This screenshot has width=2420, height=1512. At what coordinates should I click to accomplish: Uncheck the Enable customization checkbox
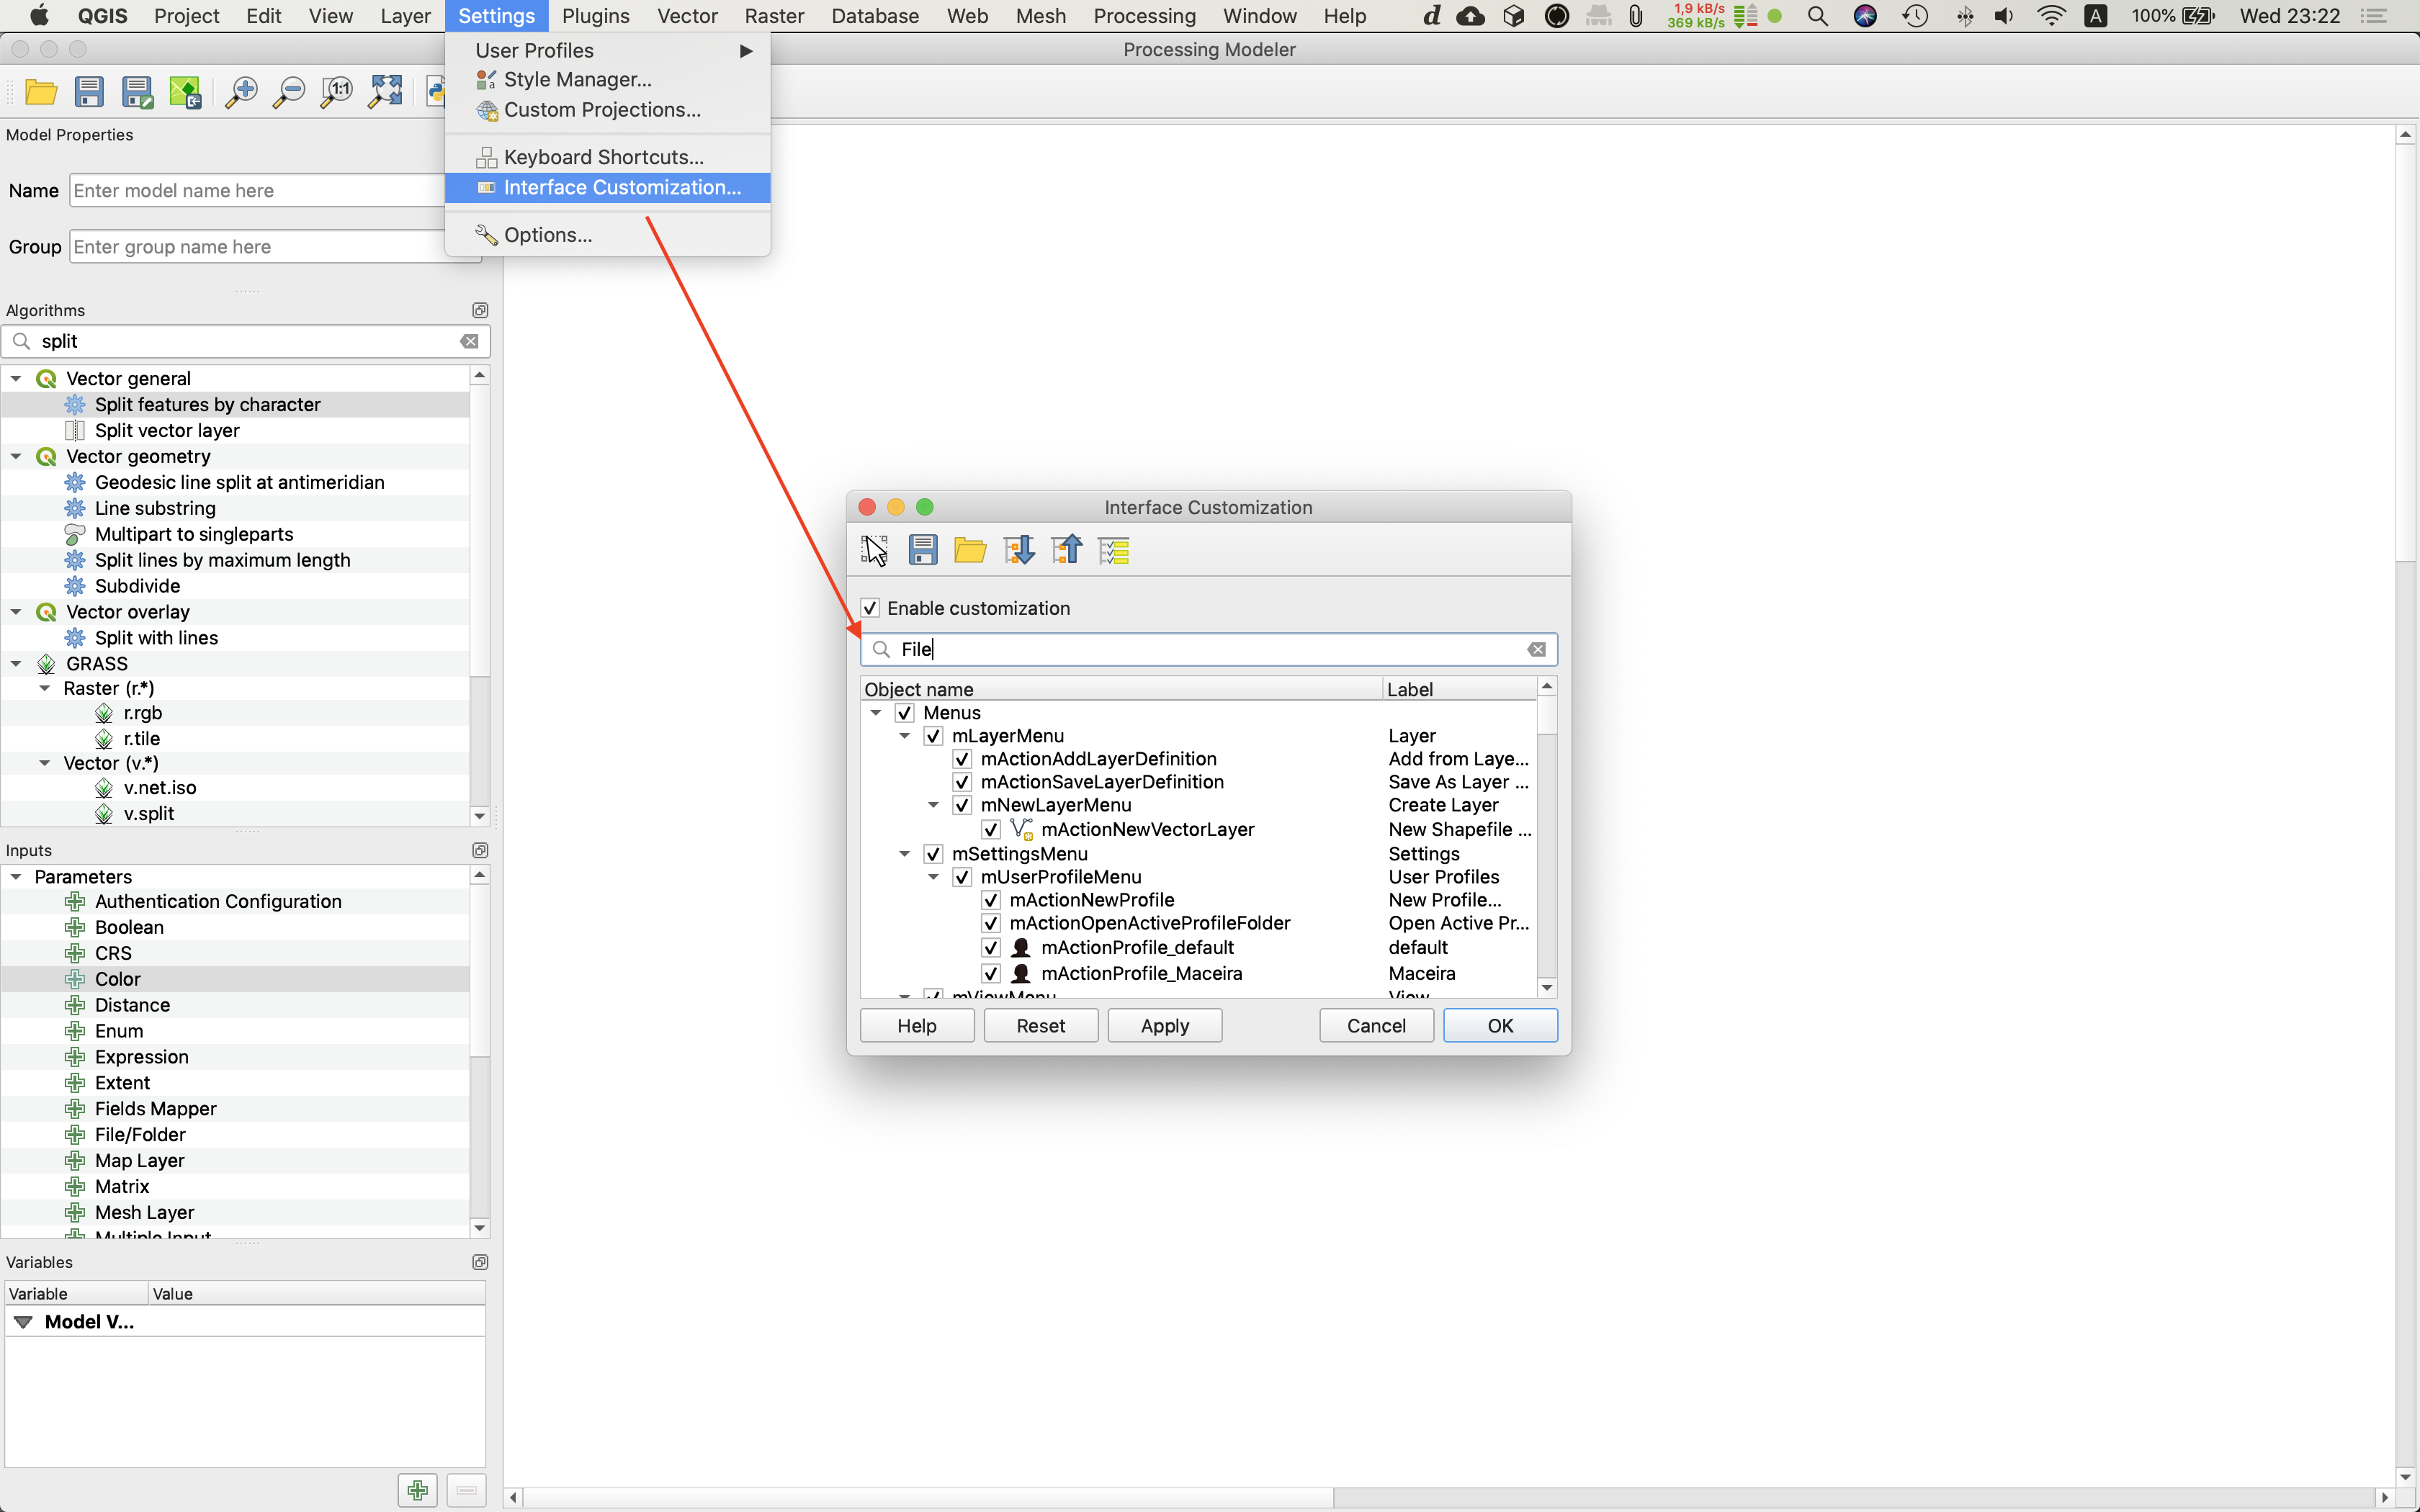point(871,608)
